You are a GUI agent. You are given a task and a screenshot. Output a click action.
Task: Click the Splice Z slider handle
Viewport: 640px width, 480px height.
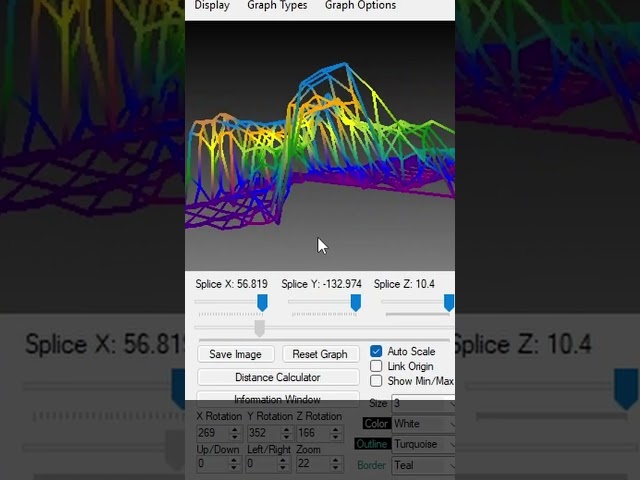[x=449, y=303]
